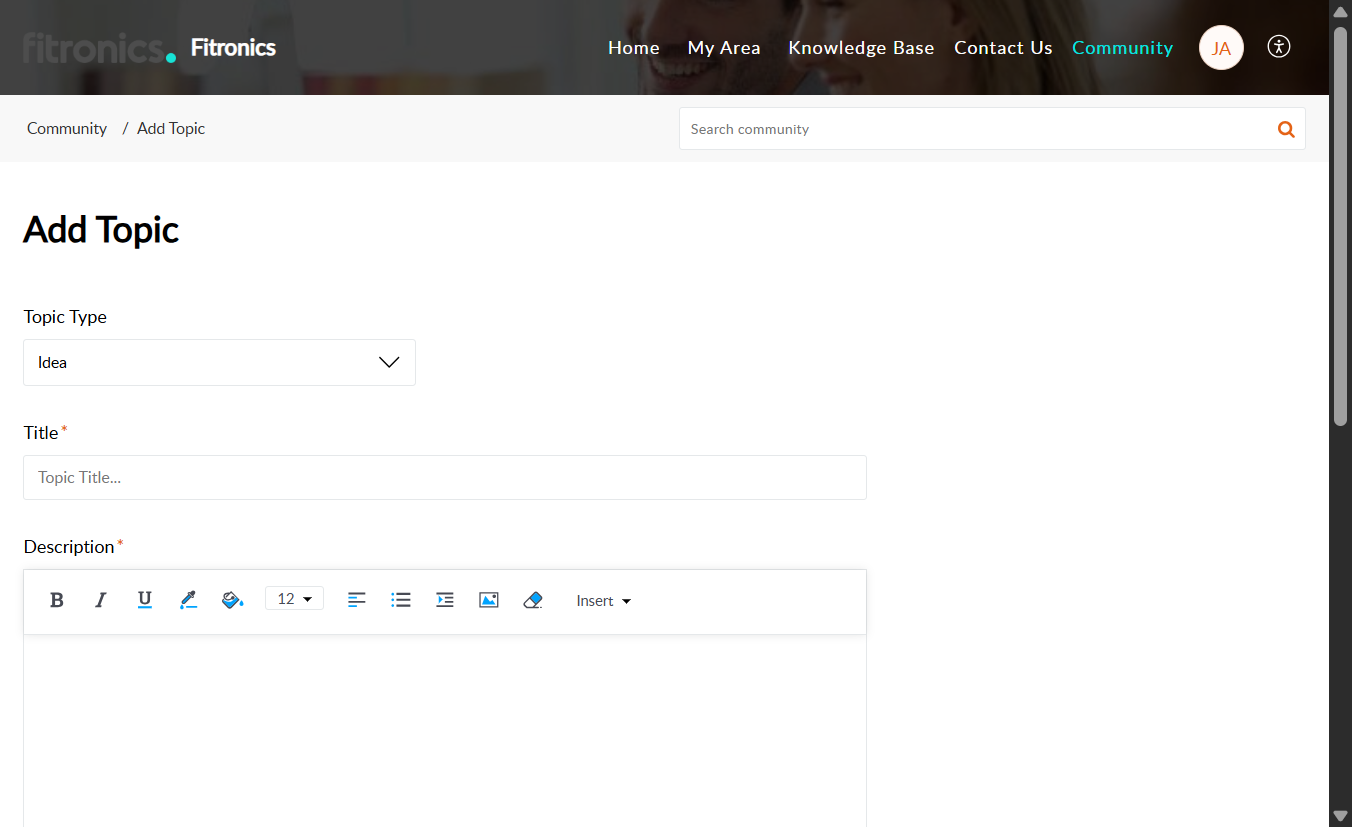Open the text alignment options
Image resolution: width=1352 pixels, height=827 pixels.
[x=357, y=600]
